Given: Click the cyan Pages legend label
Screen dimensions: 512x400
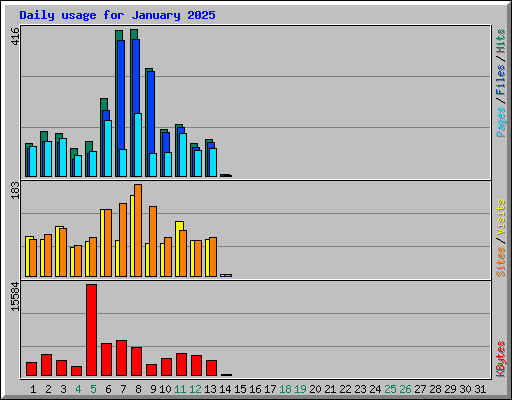Looking at the screenshot, I should click(x=500, y=122).
